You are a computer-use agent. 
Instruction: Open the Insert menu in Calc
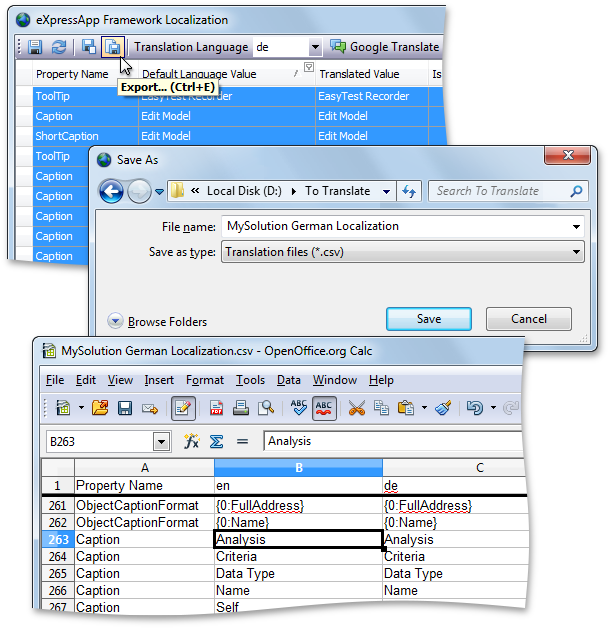coord(159,380)
